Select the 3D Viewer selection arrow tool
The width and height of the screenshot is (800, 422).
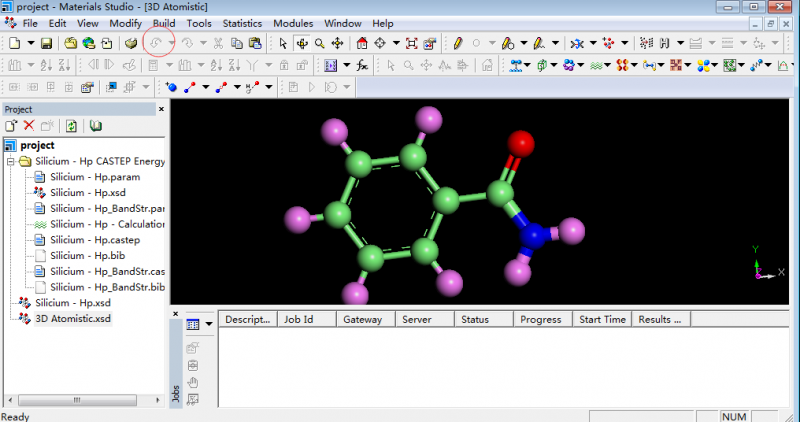[283, 43]
